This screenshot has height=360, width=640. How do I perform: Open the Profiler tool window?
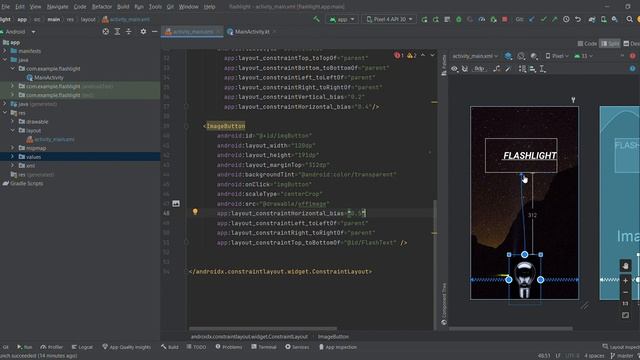click(x=52, y=347)
